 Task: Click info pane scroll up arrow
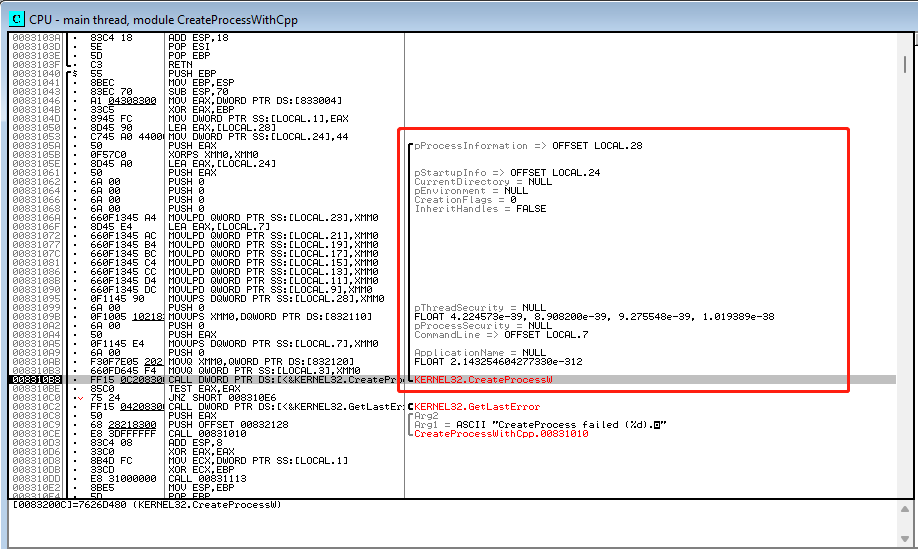tap(905, 509)
